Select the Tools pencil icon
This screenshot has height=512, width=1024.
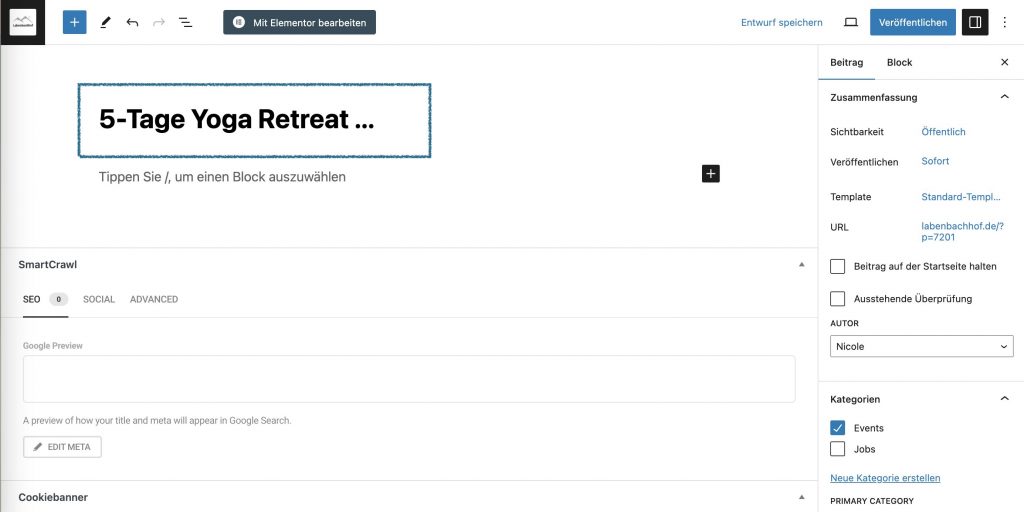tap(105, 22)
